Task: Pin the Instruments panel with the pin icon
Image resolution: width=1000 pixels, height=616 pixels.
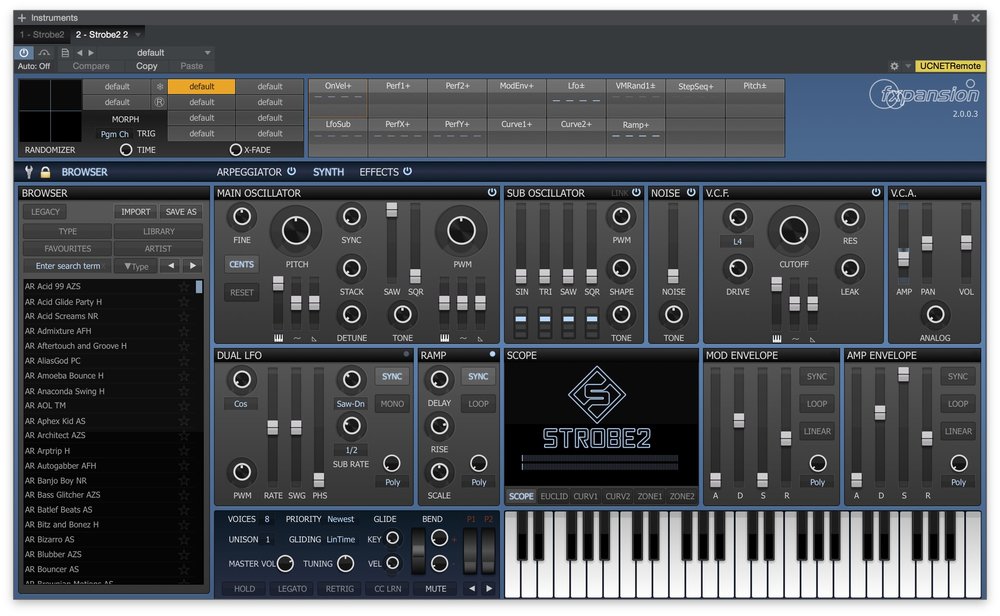Action: pos(955,18)
